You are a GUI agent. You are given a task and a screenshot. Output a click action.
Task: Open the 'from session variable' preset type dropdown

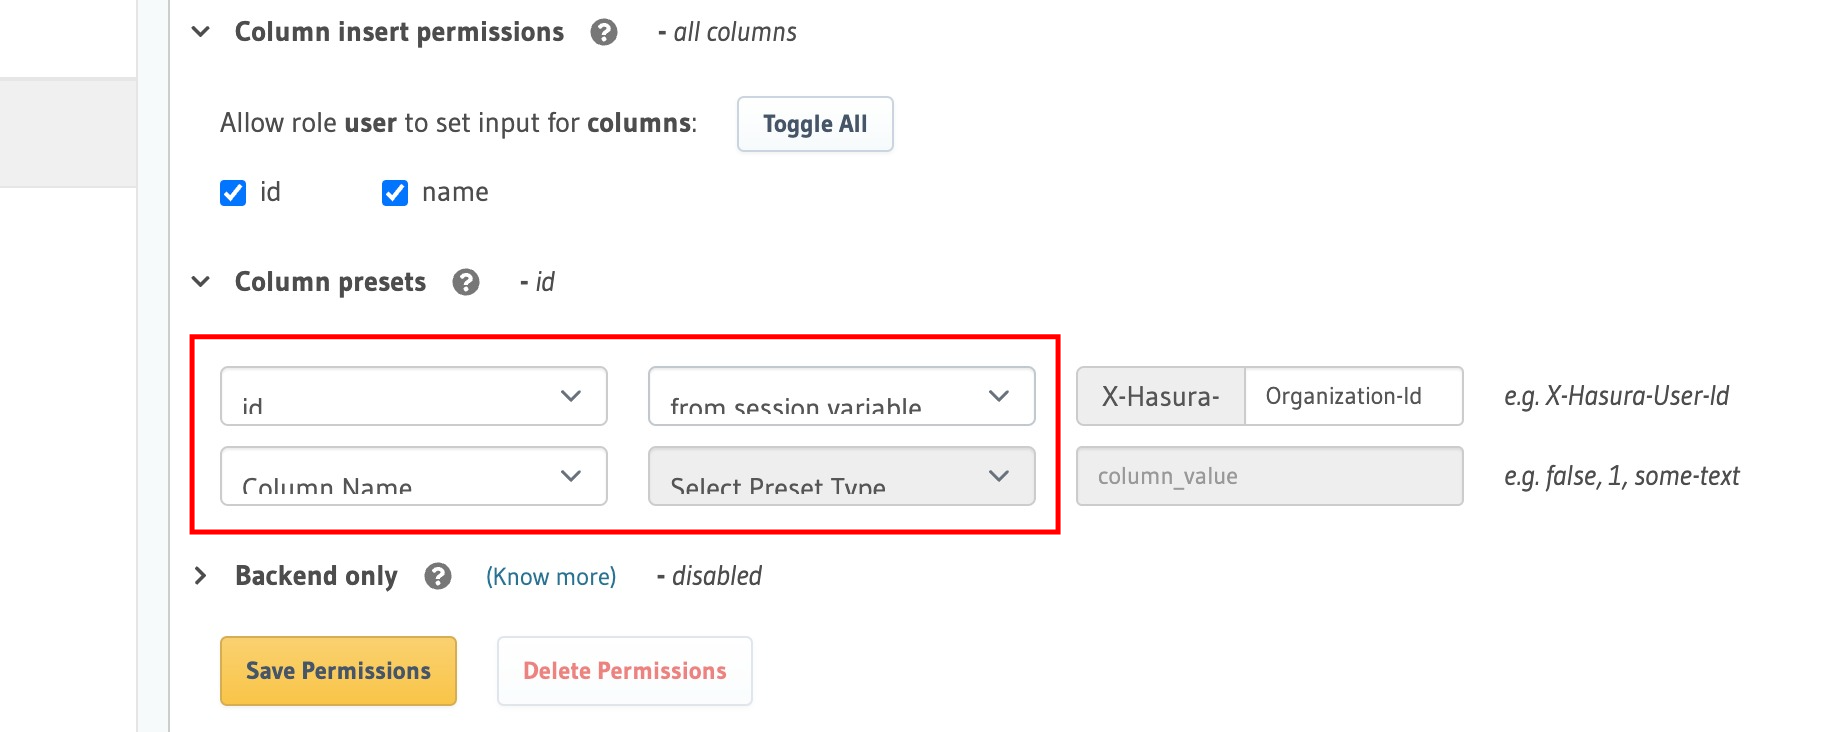841,396
